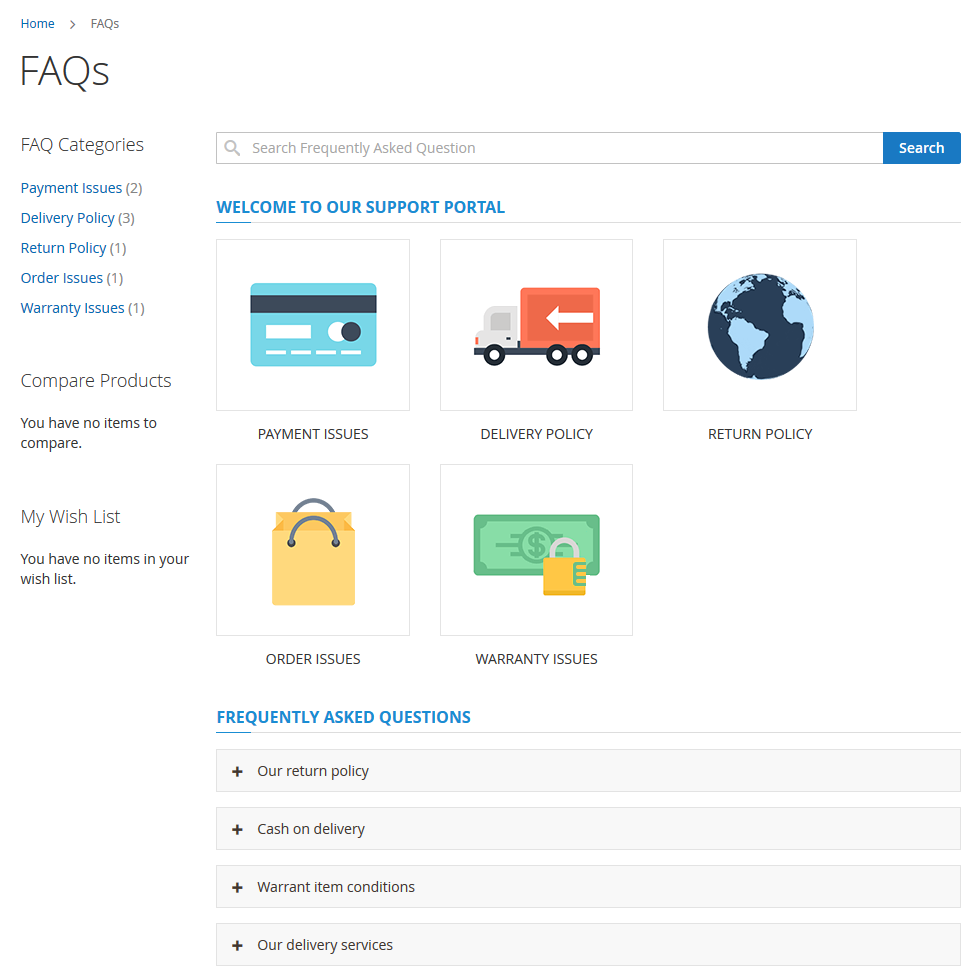Image resolution: width=980 pixels, height=980 pixels.
Task: Click the DELIVERY POLICY caption text
Action: 536,434
